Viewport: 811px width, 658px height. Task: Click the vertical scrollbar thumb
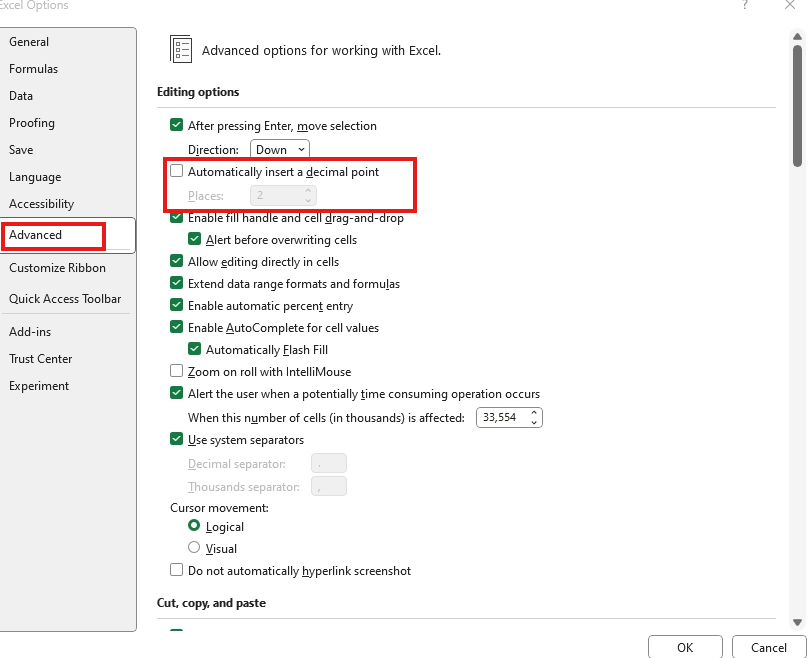[797, 106]
